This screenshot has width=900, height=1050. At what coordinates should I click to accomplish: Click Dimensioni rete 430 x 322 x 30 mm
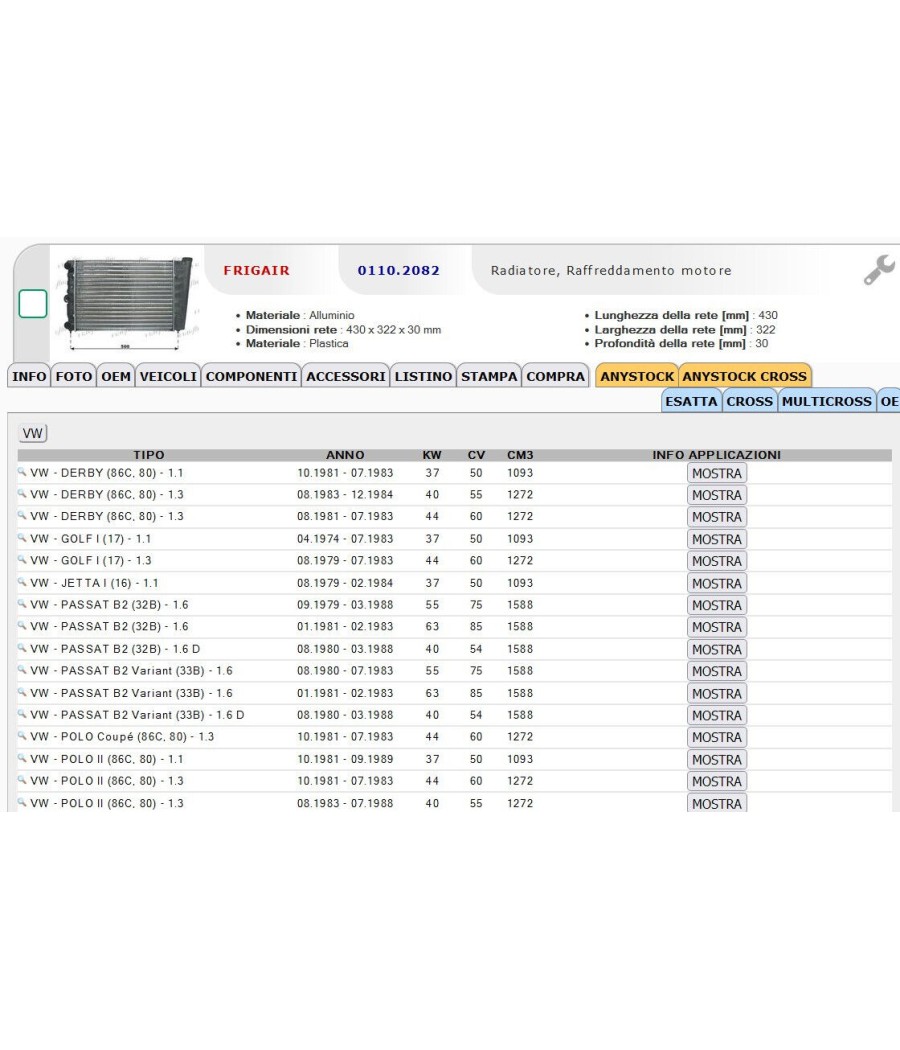pos(343,329)
